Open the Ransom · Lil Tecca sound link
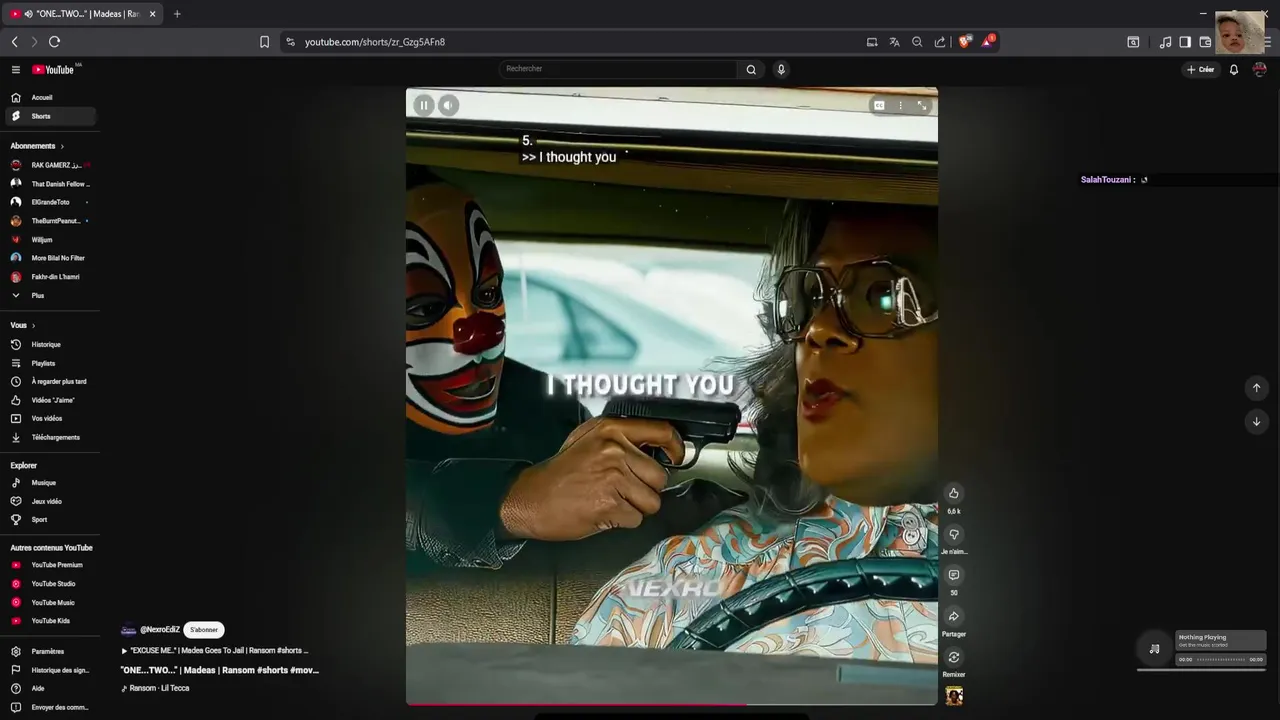 155,688
